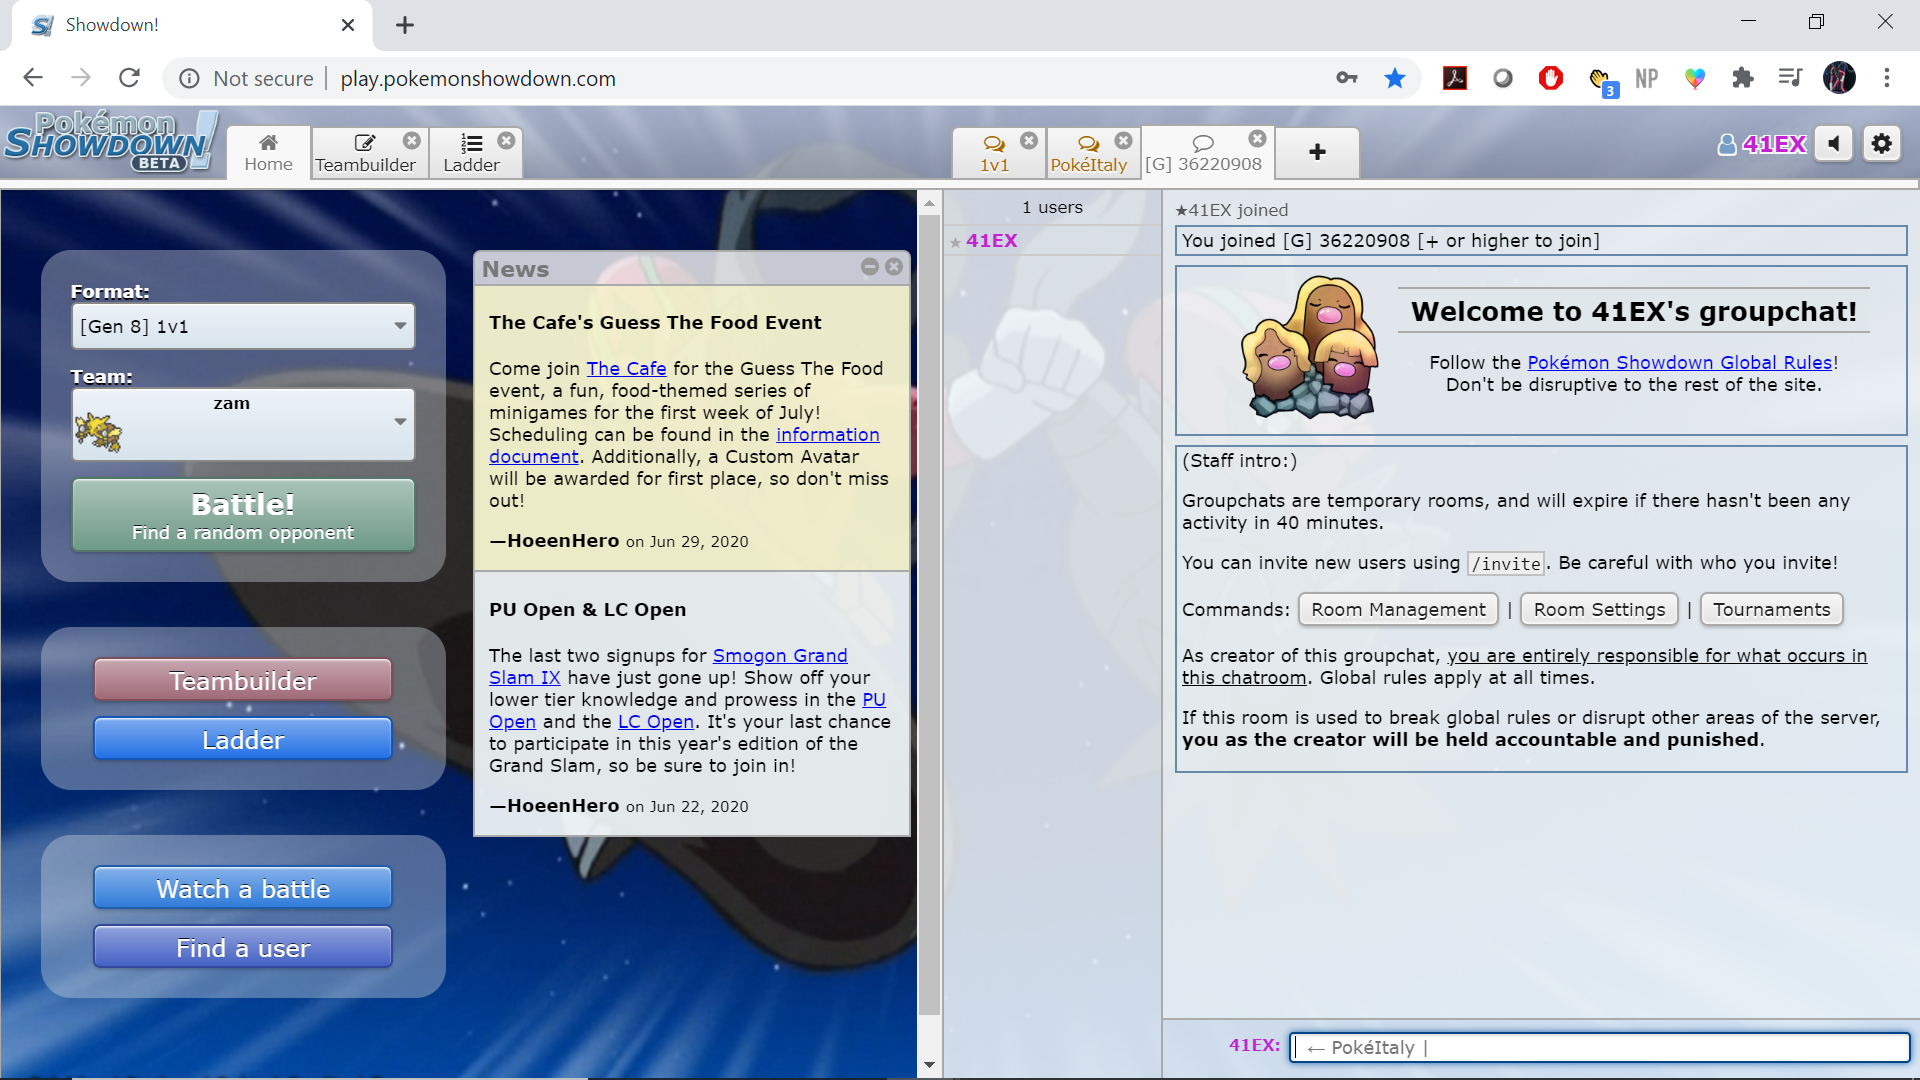1920x1080 pixels.
Task: Bookmark this page with the star icon
Action: [x=1395, y=78]
